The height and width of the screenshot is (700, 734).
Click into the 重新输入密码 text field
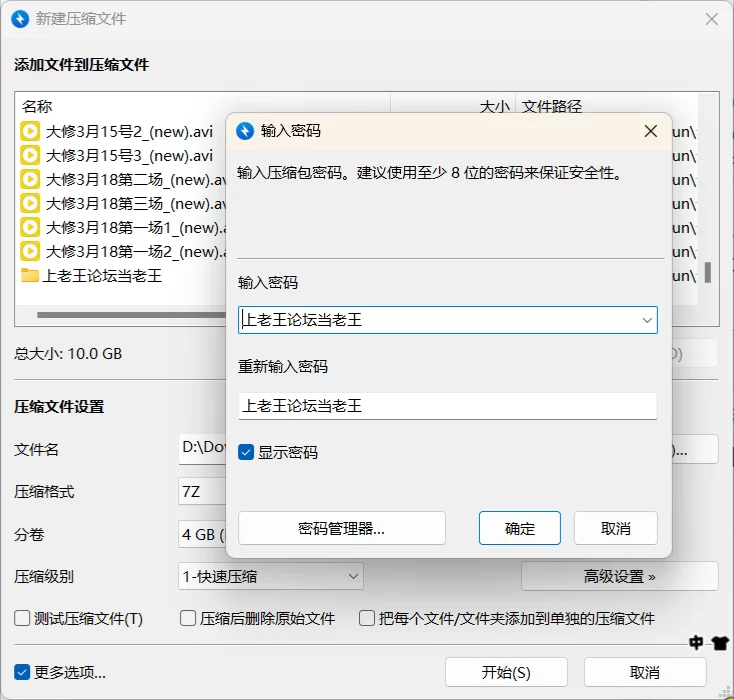click(447, 406)
